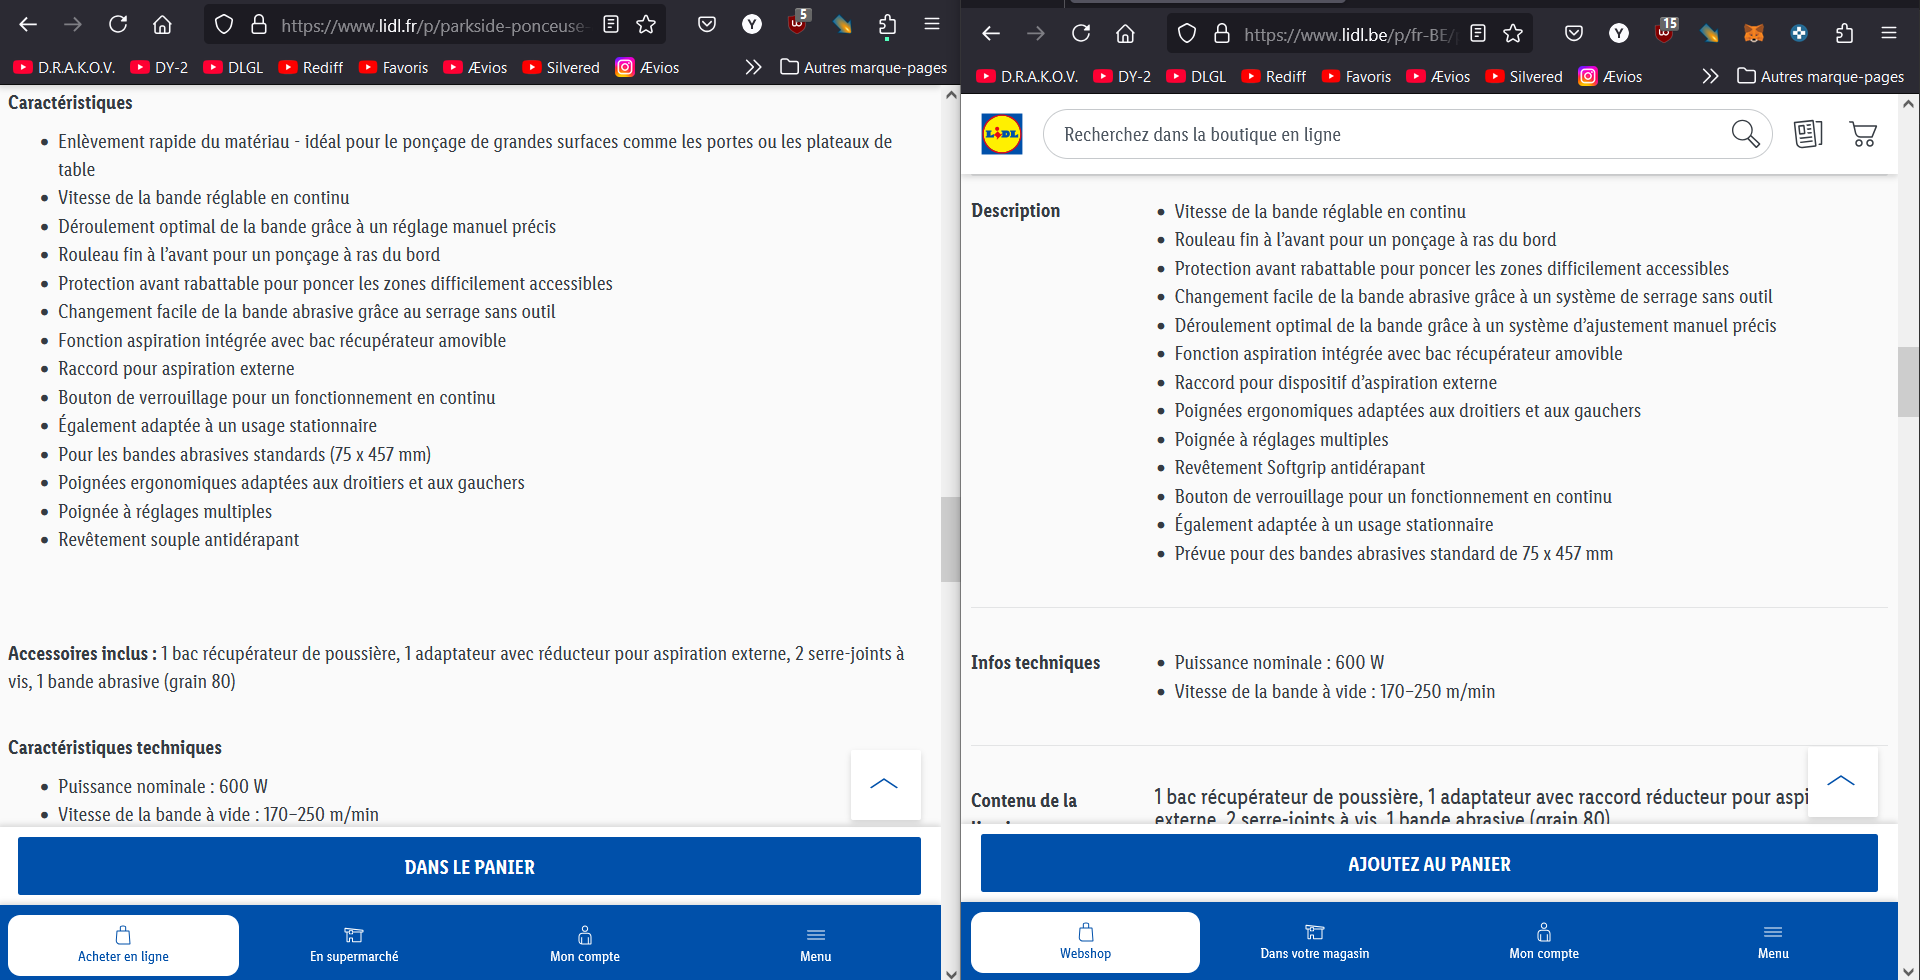Screen dimensions: 1920x980
Task: Open reader view in left browser window
Action: tap(611, 24)
